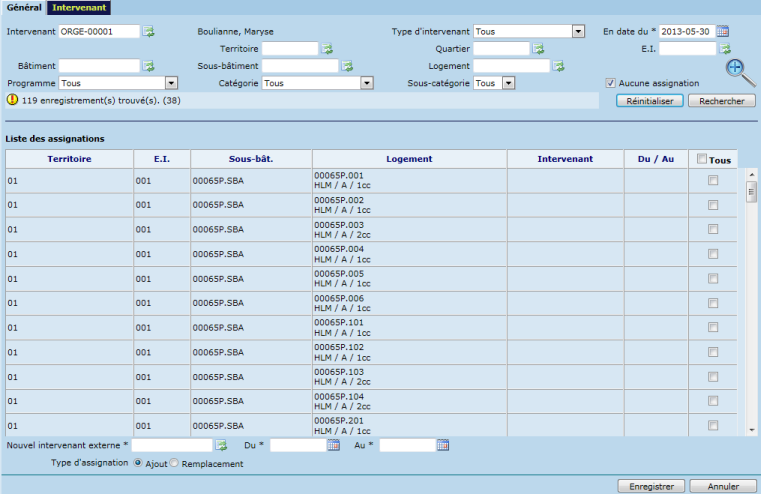761x494 pixels.
Task: Click the Logement lookup icon
Action: 559,66
